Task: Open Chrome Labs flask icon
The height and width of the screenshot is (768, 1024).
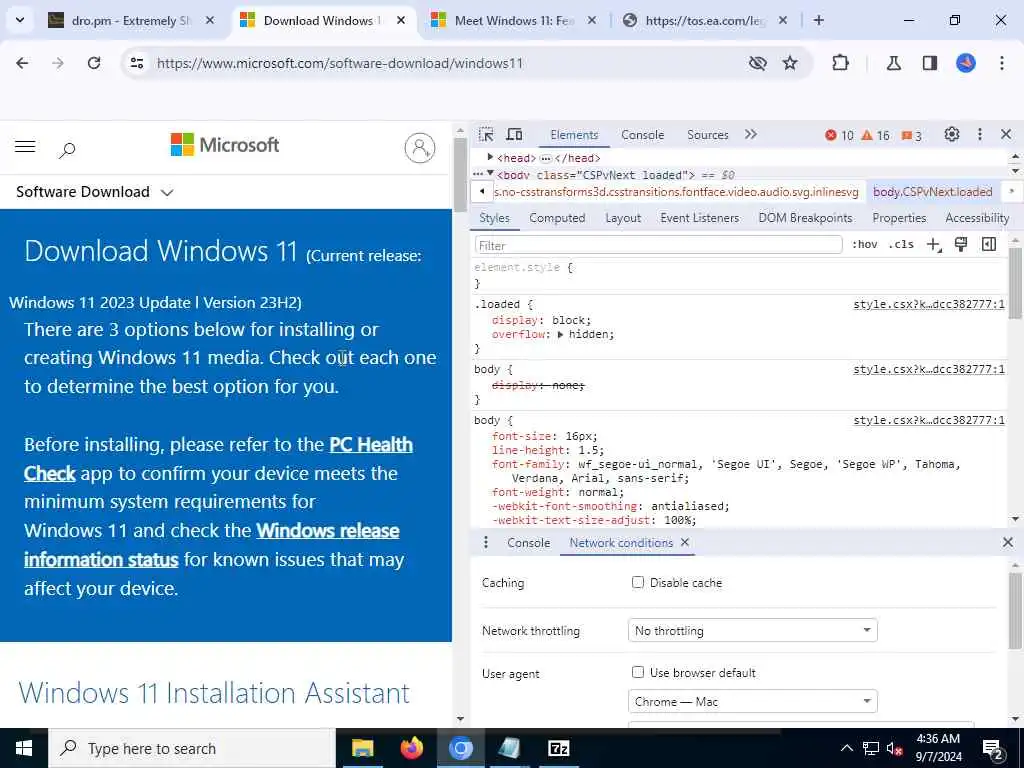Action: tap(893, 63)
